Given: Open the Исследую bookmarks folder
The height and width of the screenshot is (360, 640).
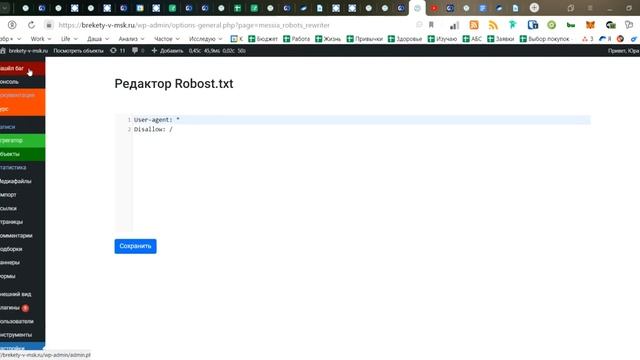Looking at the screenshot, I should tap(205, 39).
